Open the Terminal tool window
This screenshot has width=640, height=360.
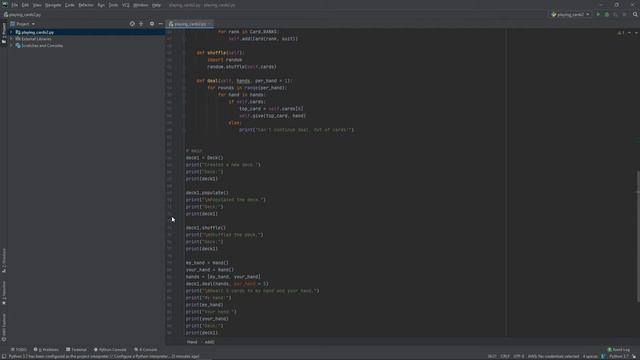(x=76, y=350)
